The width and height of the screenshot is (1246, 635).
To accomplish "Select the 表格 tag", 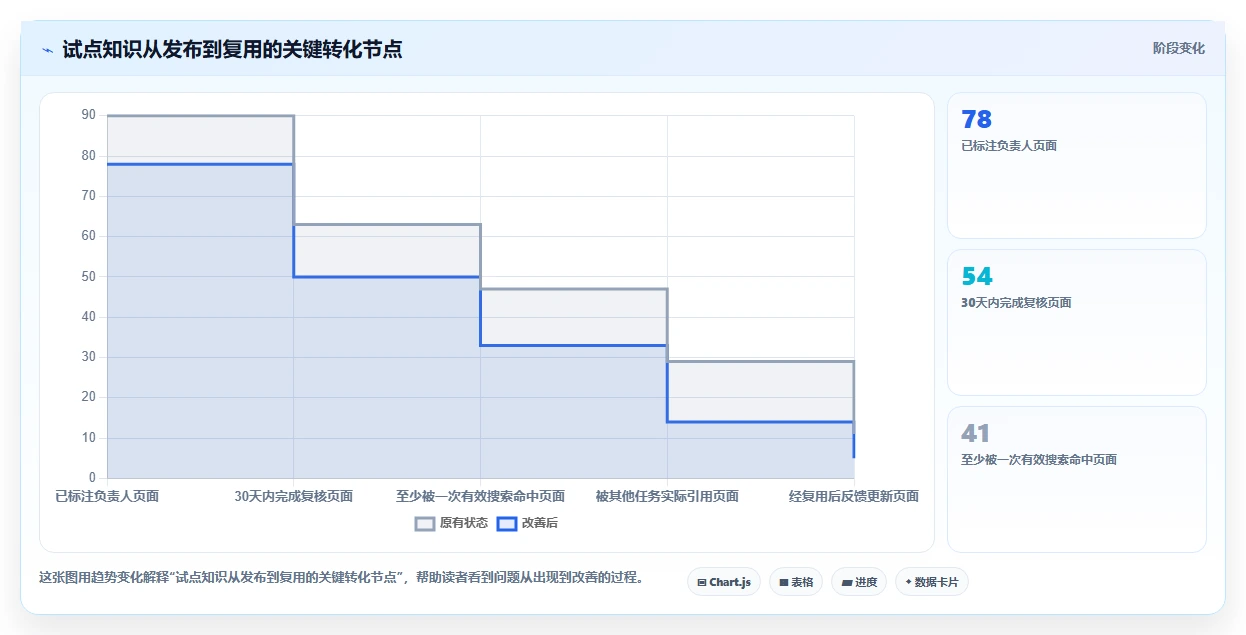I will click(796, 582).
